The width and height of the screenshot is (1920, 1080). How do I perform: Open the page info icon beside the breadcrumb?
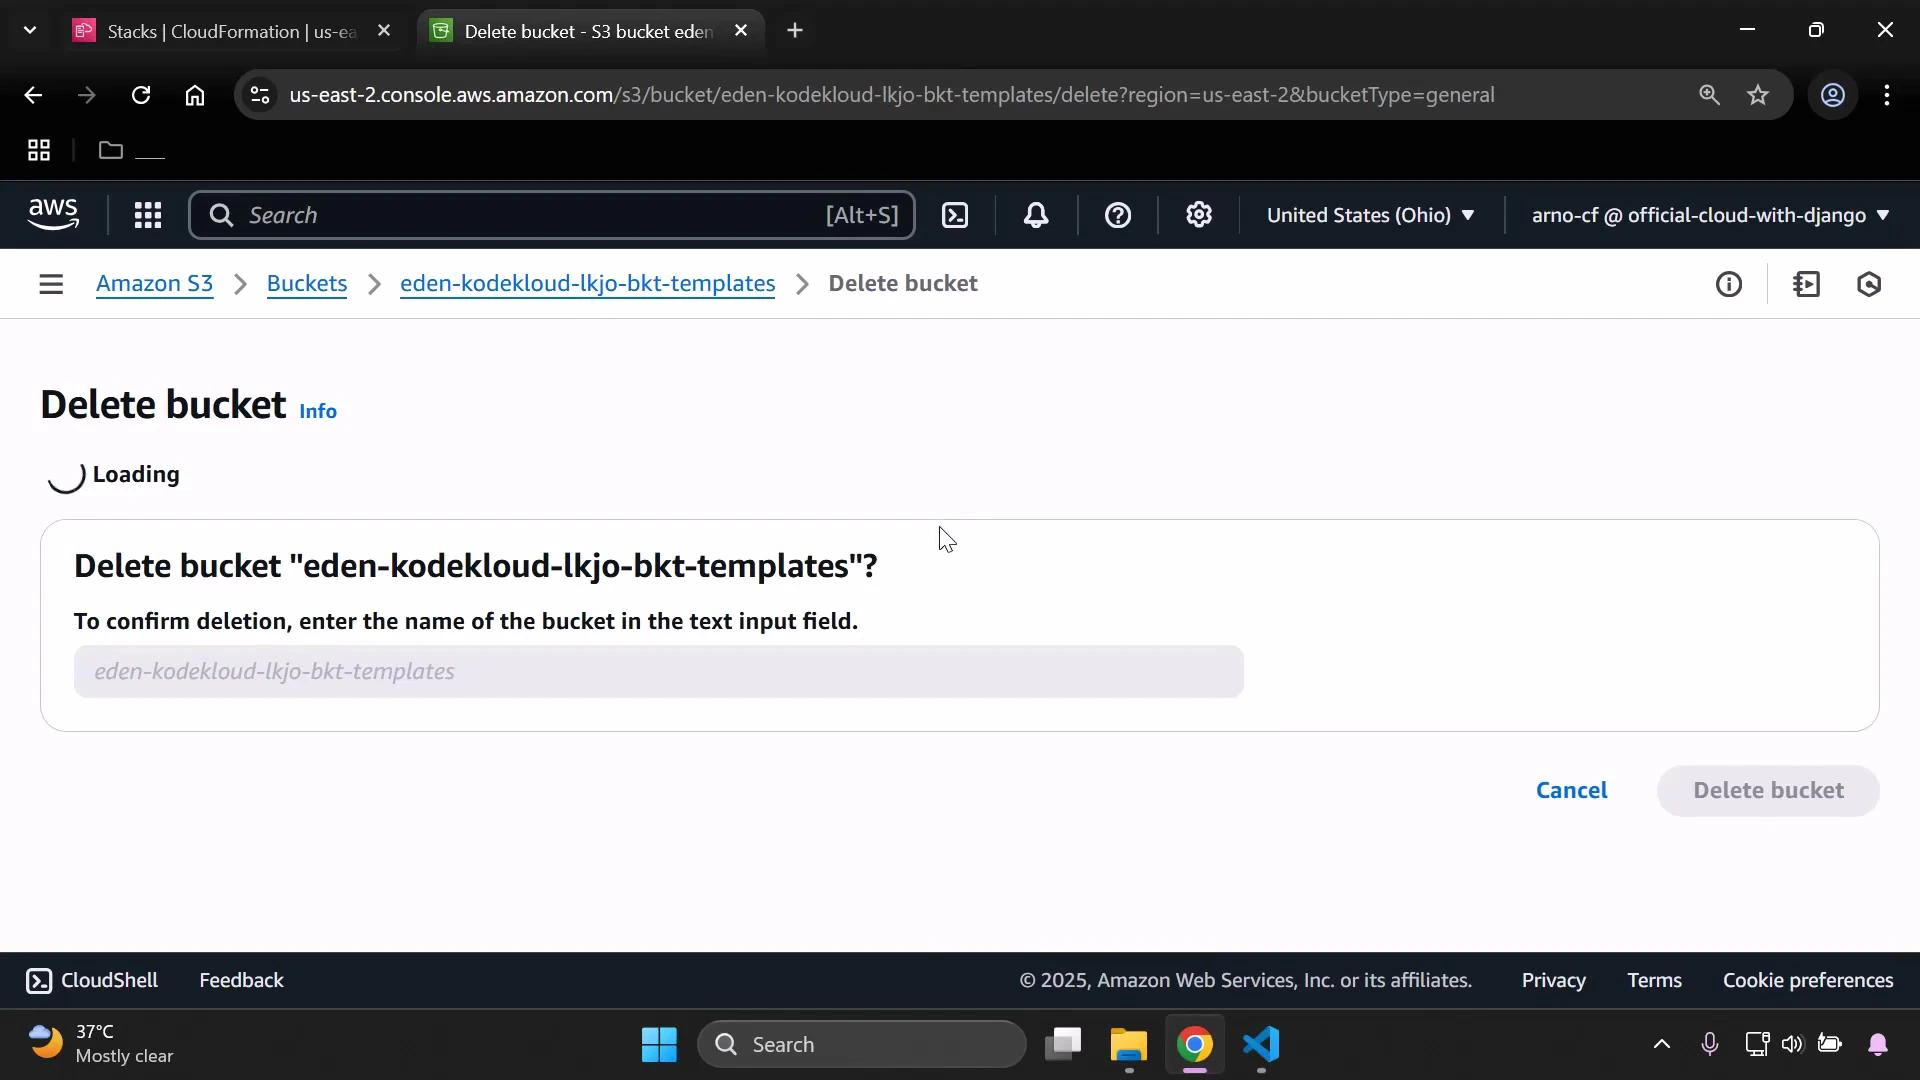point(1730,284)
